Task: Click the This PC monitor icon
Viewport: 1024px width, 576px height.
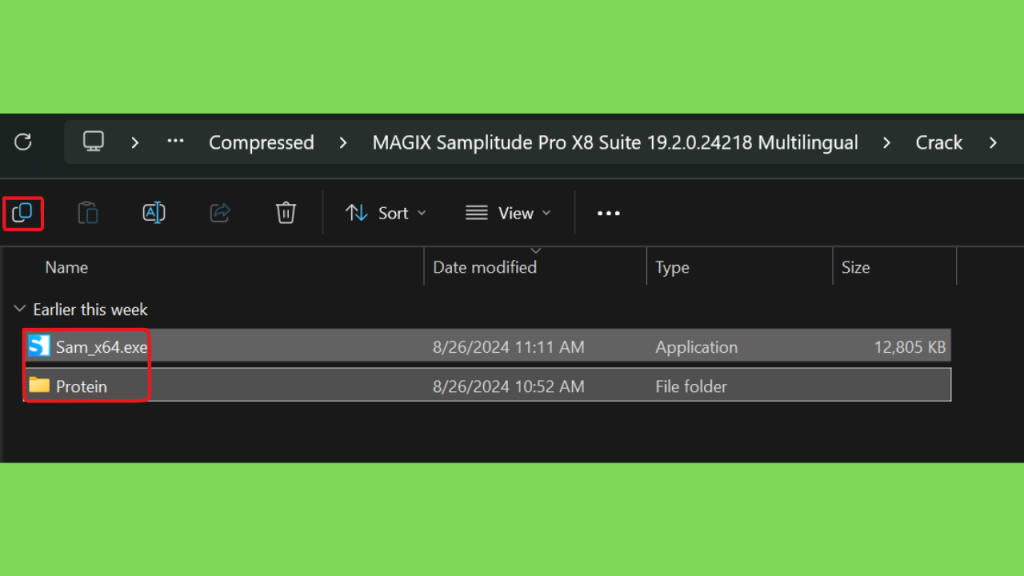Action: [x=94, y=142]
